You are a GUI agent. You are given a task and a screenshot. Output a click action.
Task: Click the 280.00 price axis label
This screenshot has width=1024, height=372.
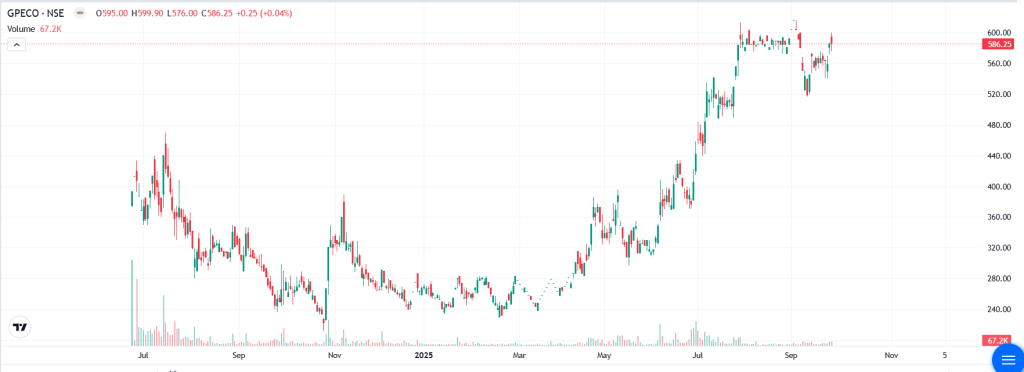(999, 279)
